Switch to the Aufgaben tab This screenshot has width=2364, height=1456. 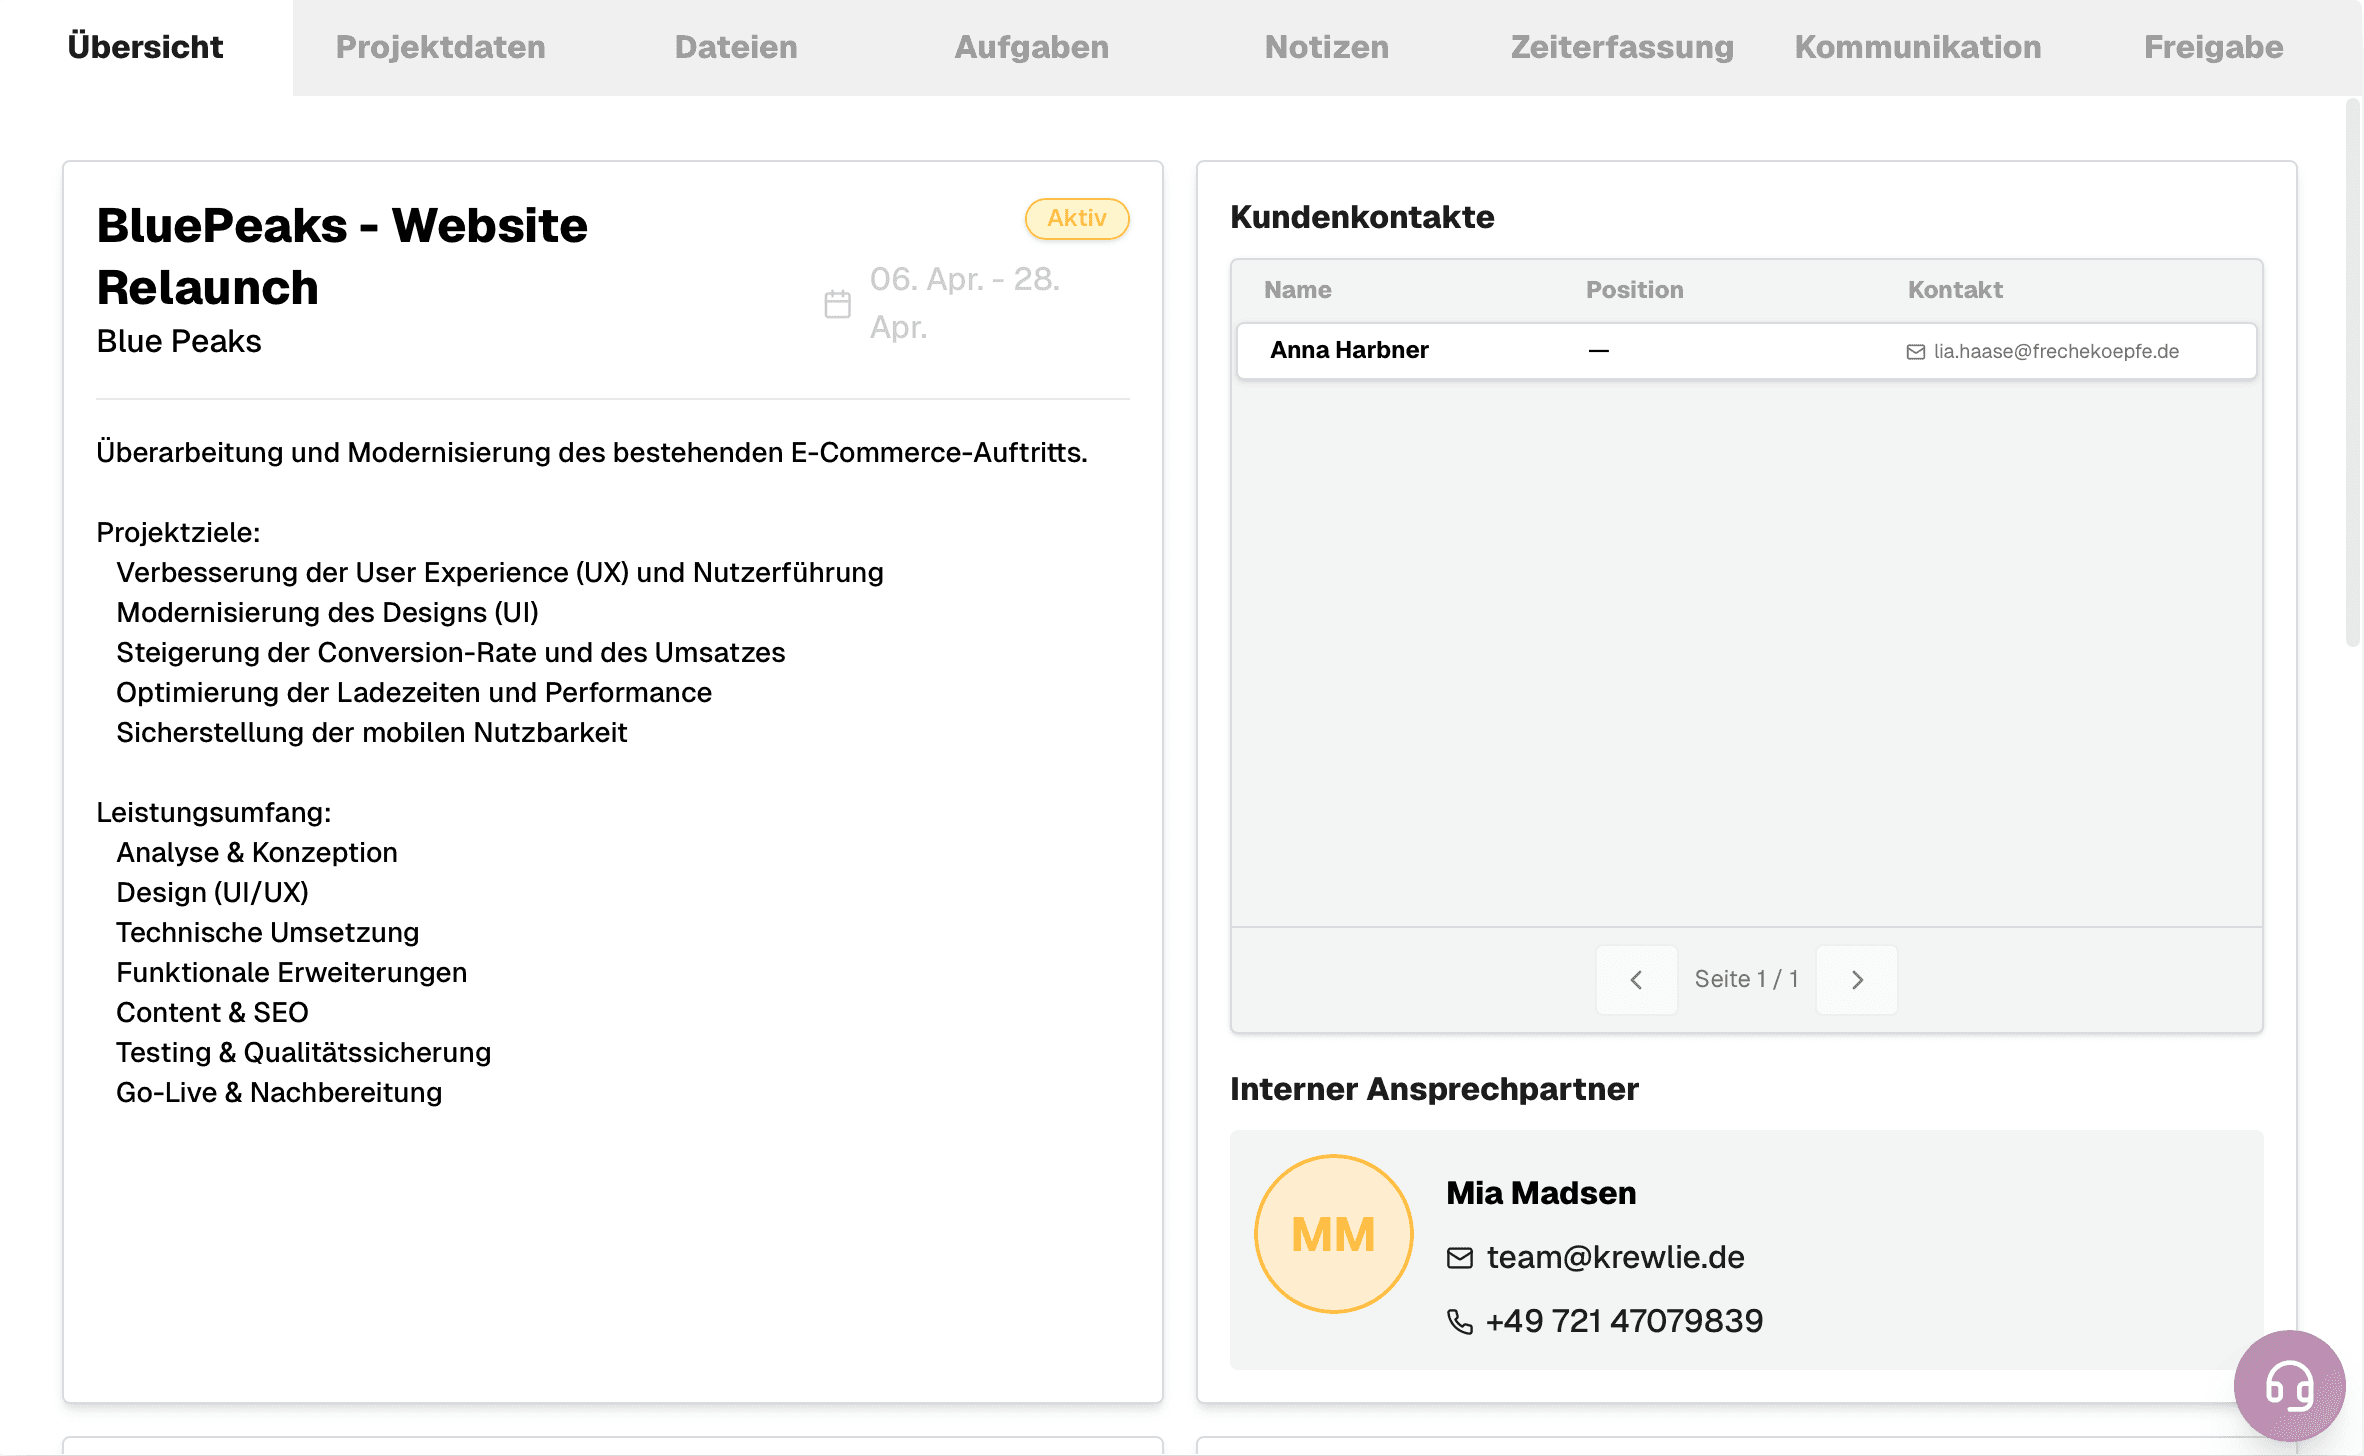(x=1031, y=47)
